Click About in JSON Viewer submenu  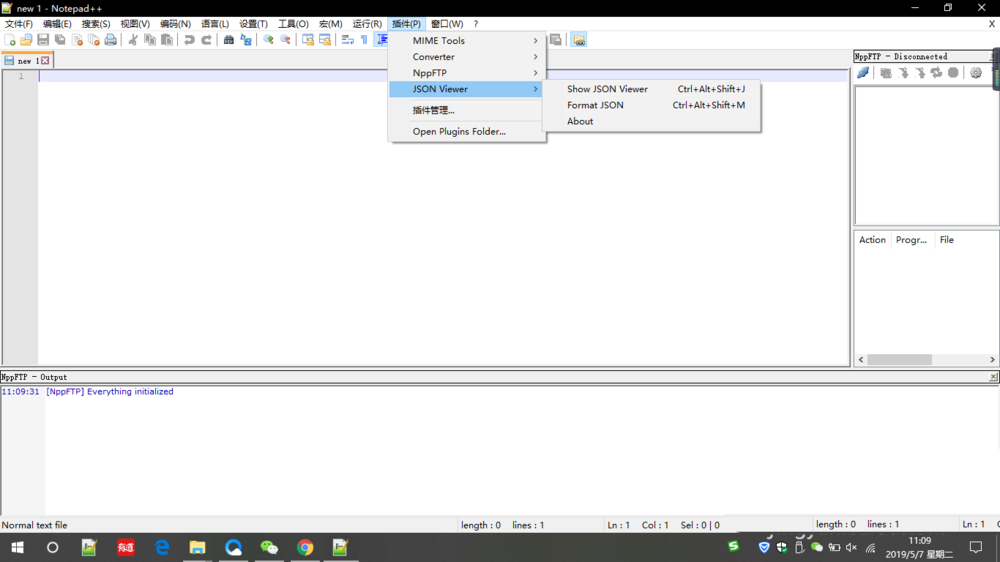pyautogui.click(x=652, y=121)
